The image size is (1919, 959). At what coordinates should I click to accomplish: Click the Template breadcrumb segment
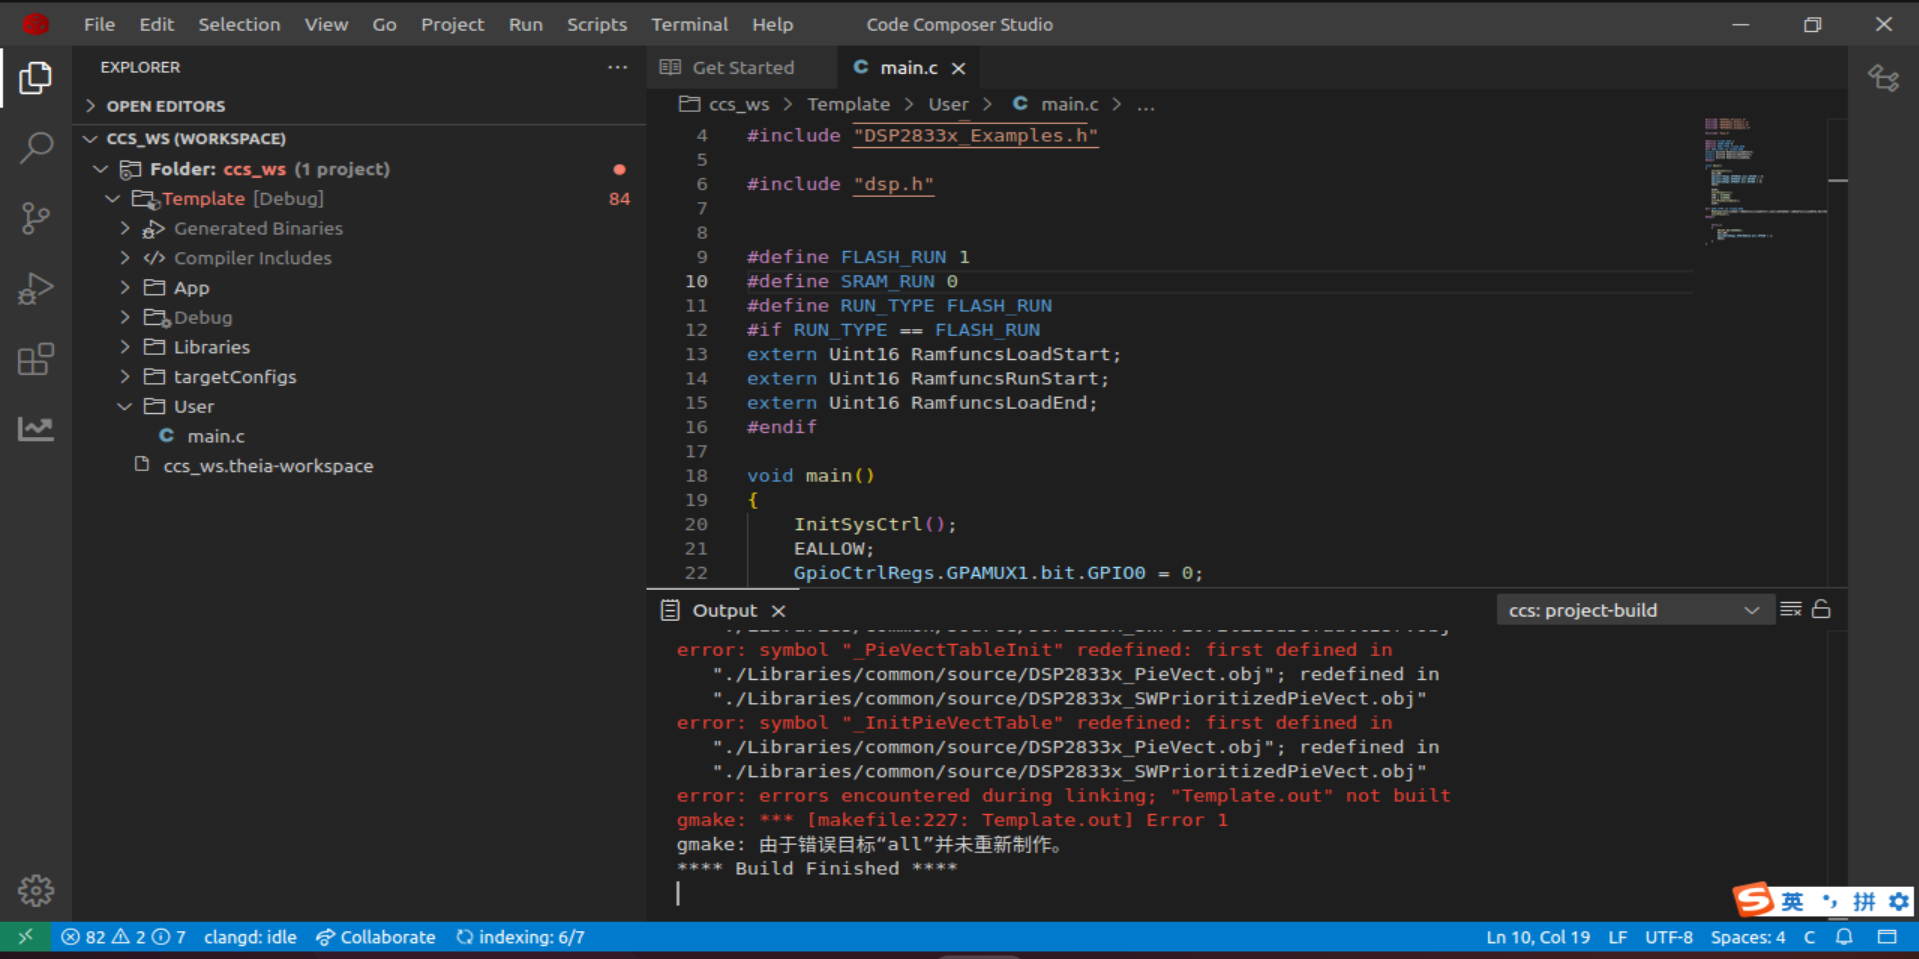pos(848,105)
